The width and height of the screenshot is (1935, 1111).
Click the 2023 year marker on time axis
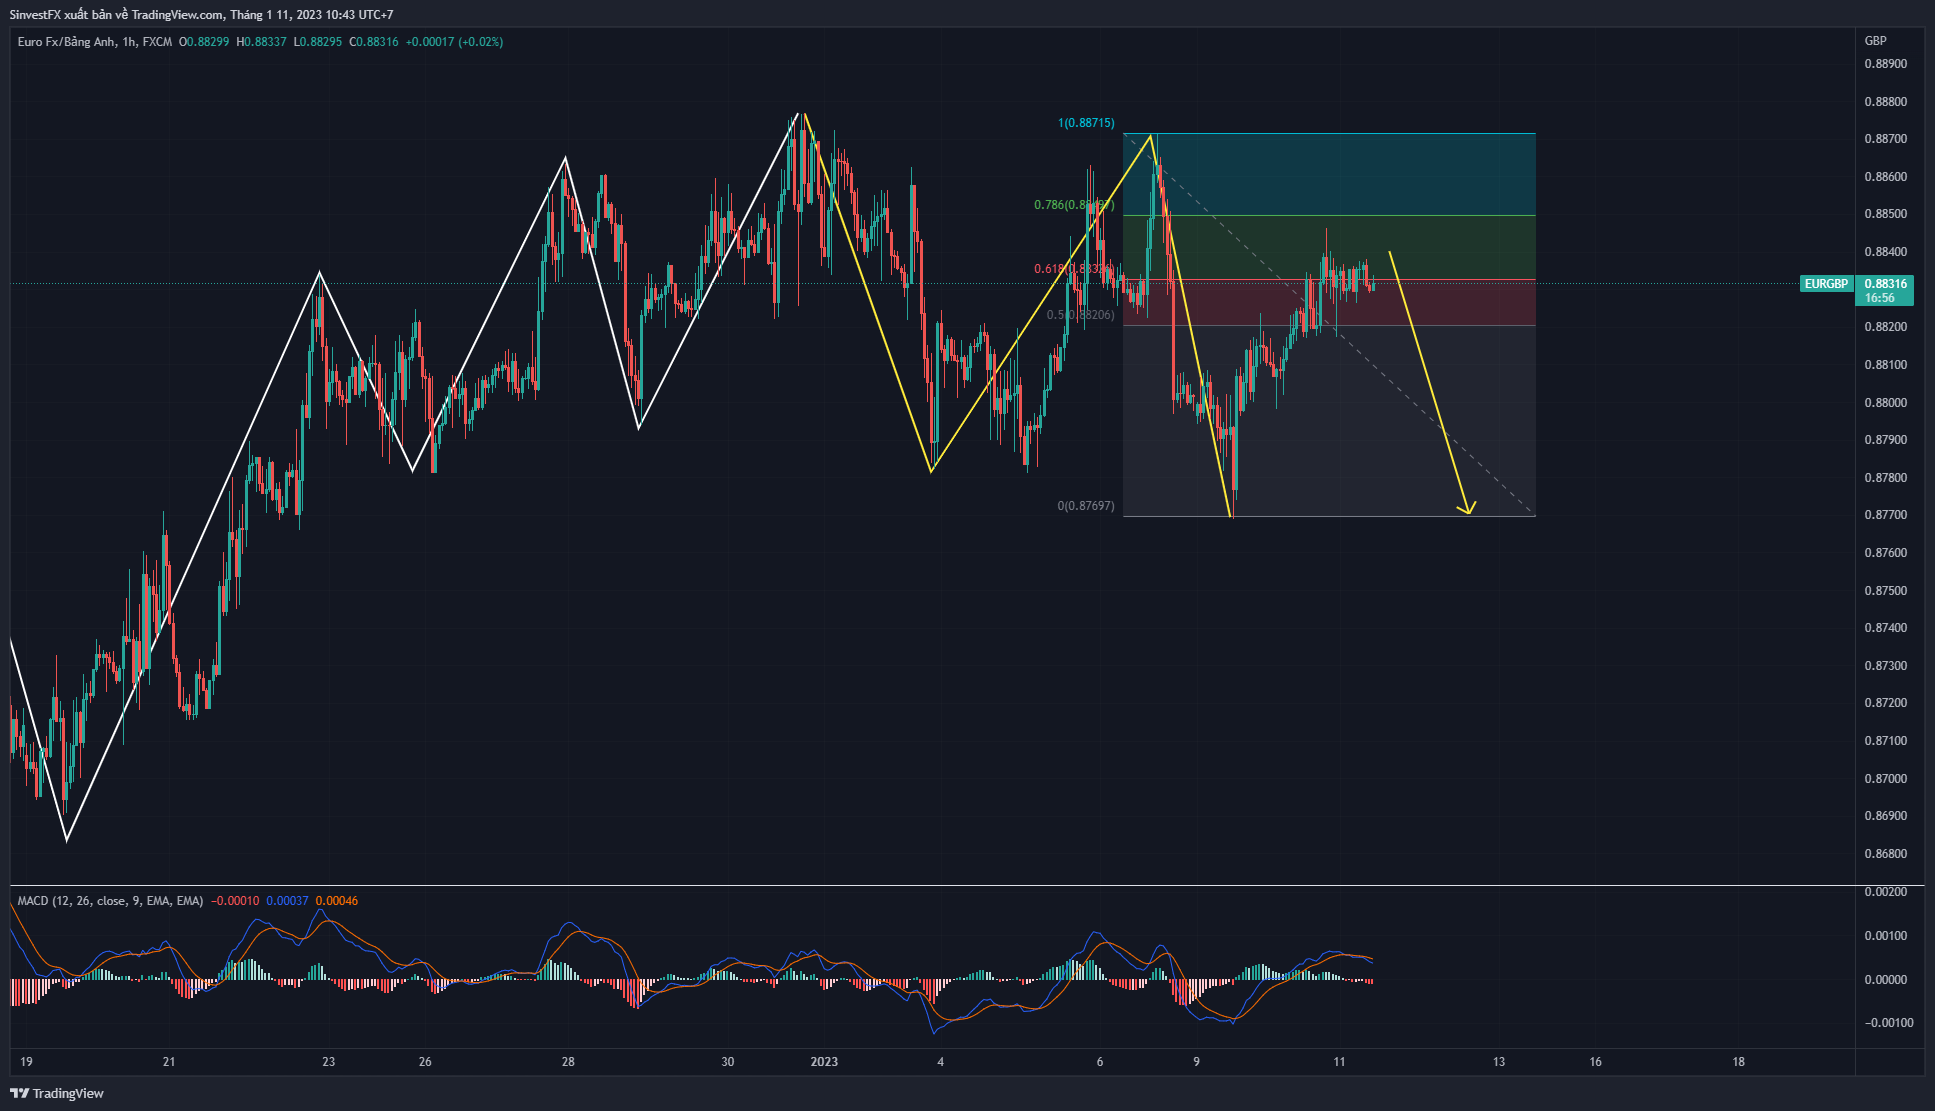[x=824, y=1062]
